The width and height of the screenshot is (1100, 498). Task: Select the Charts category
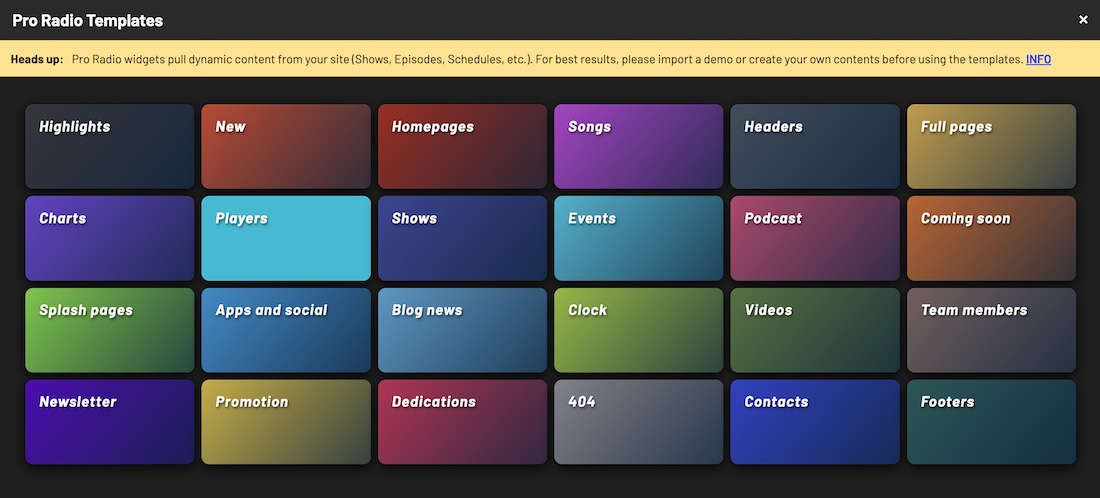tap(110, 238)
